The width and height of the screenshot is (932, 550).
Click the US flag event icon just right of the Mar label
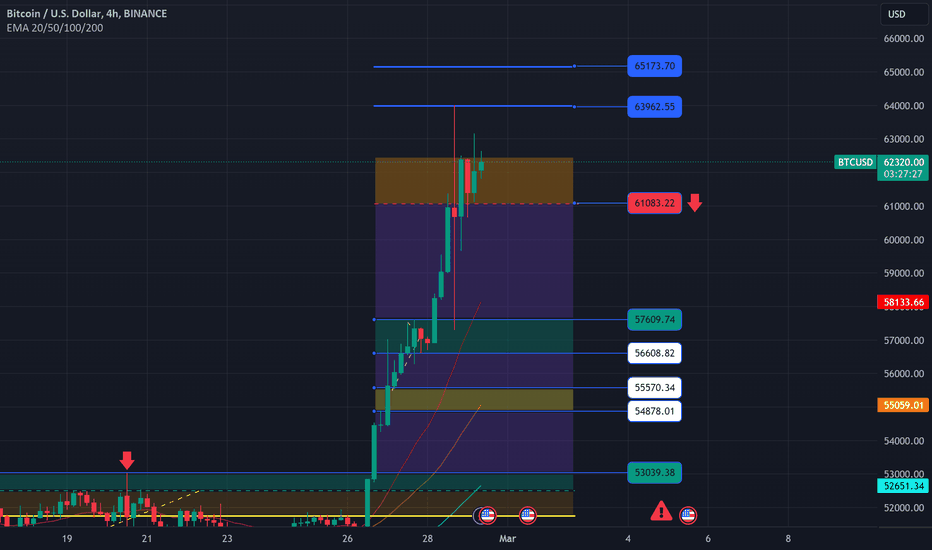point(527,515)
